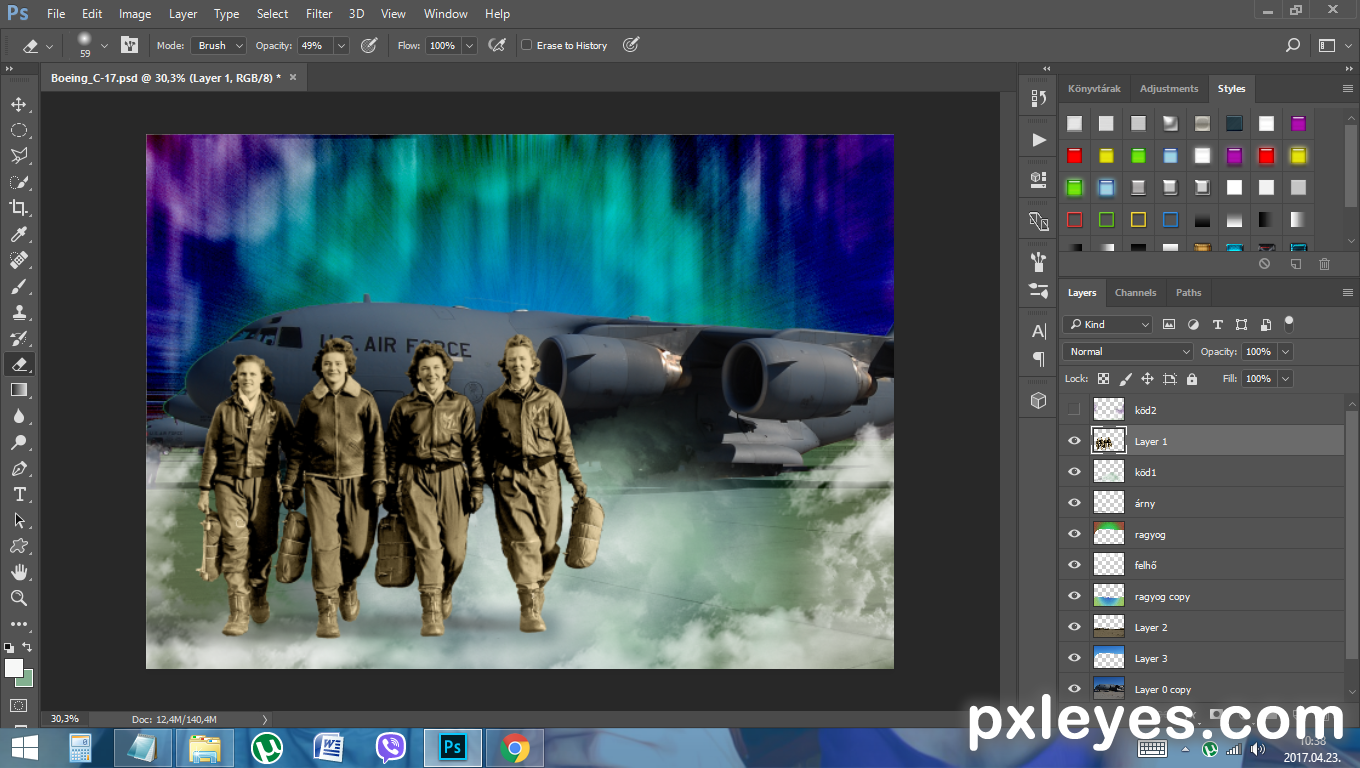The image size is (1360, 768).
Task: Hide the ragyog layer
Action: [x=1074, y=534]
